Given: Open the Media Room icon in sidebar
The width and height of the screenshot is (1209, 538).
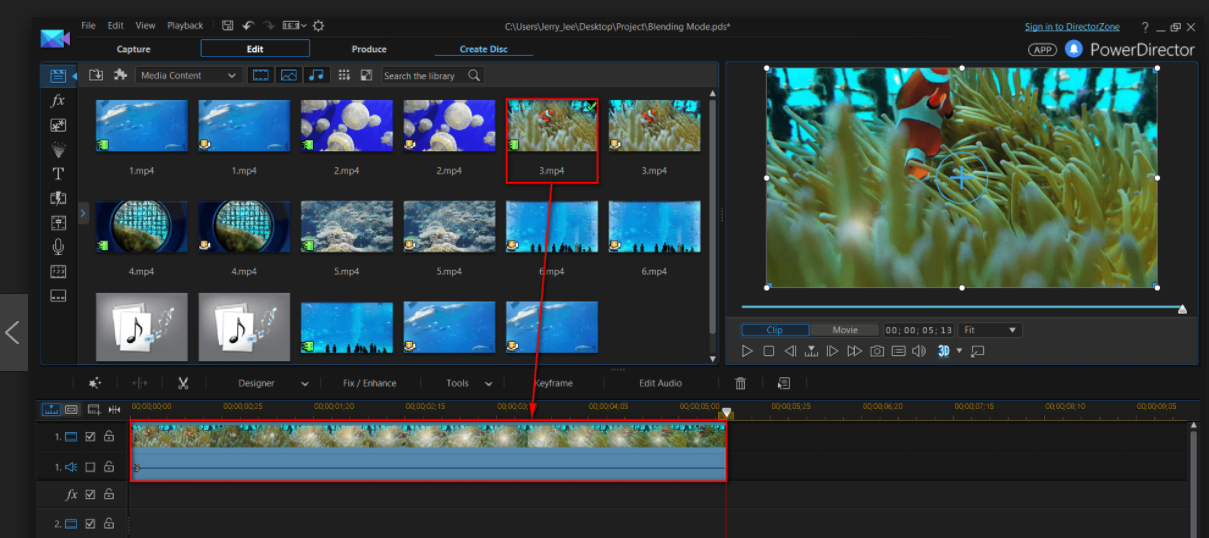Looking at the screenshot, I should point(58,76).
